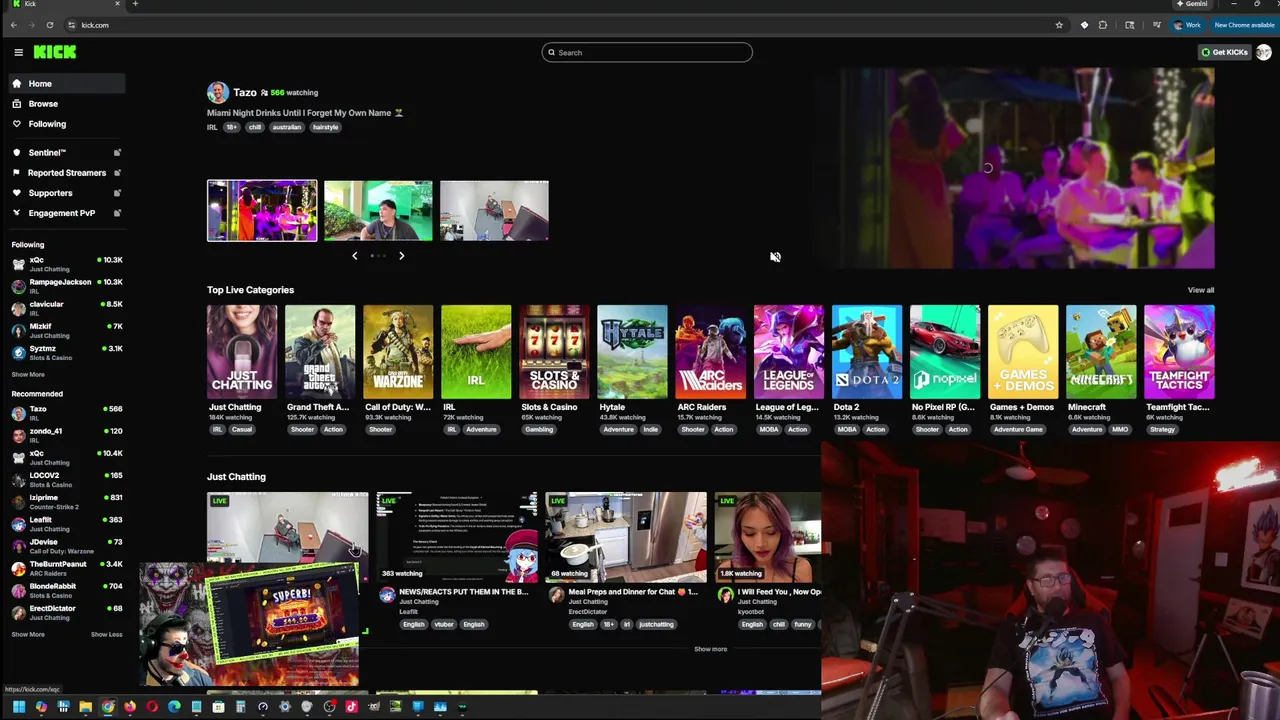This screenshot has height=720, width=1280.
Task: Open Sentinel in the sidebar
Action: pos(47,153)
